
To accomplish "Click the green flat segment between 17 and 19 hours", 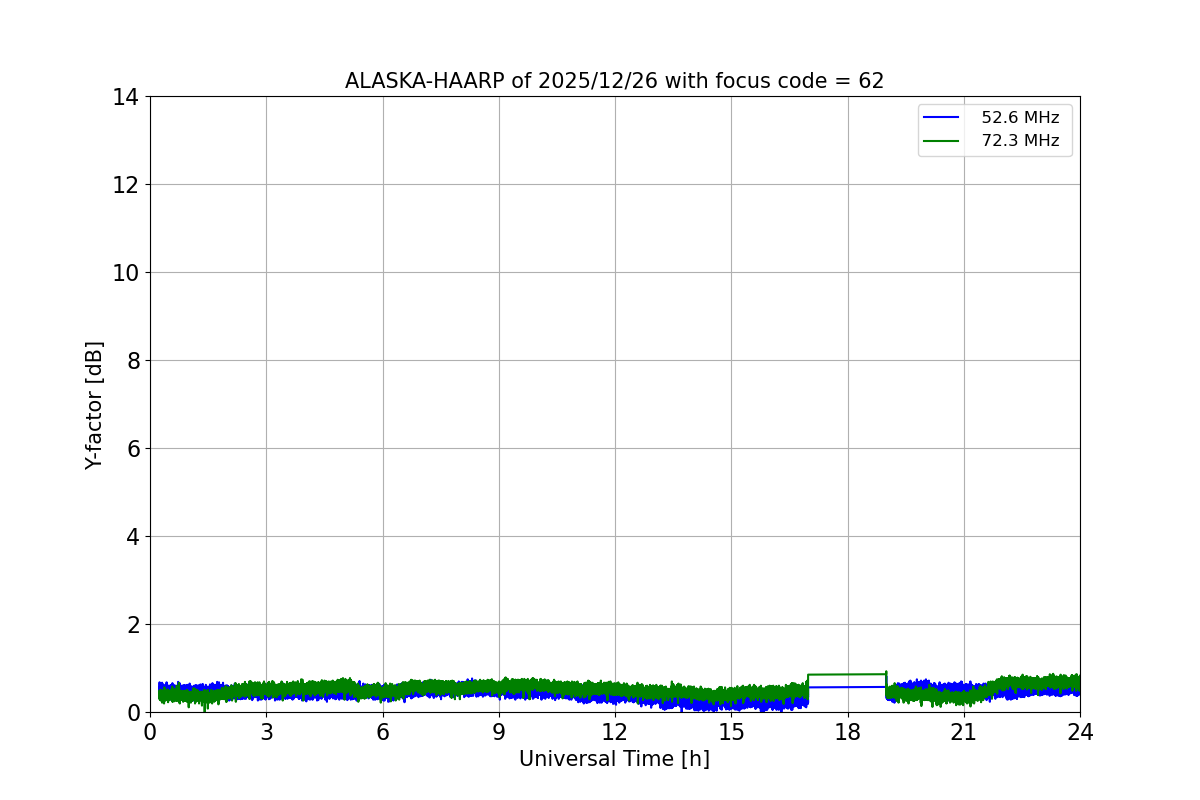I will click(847, 674).
